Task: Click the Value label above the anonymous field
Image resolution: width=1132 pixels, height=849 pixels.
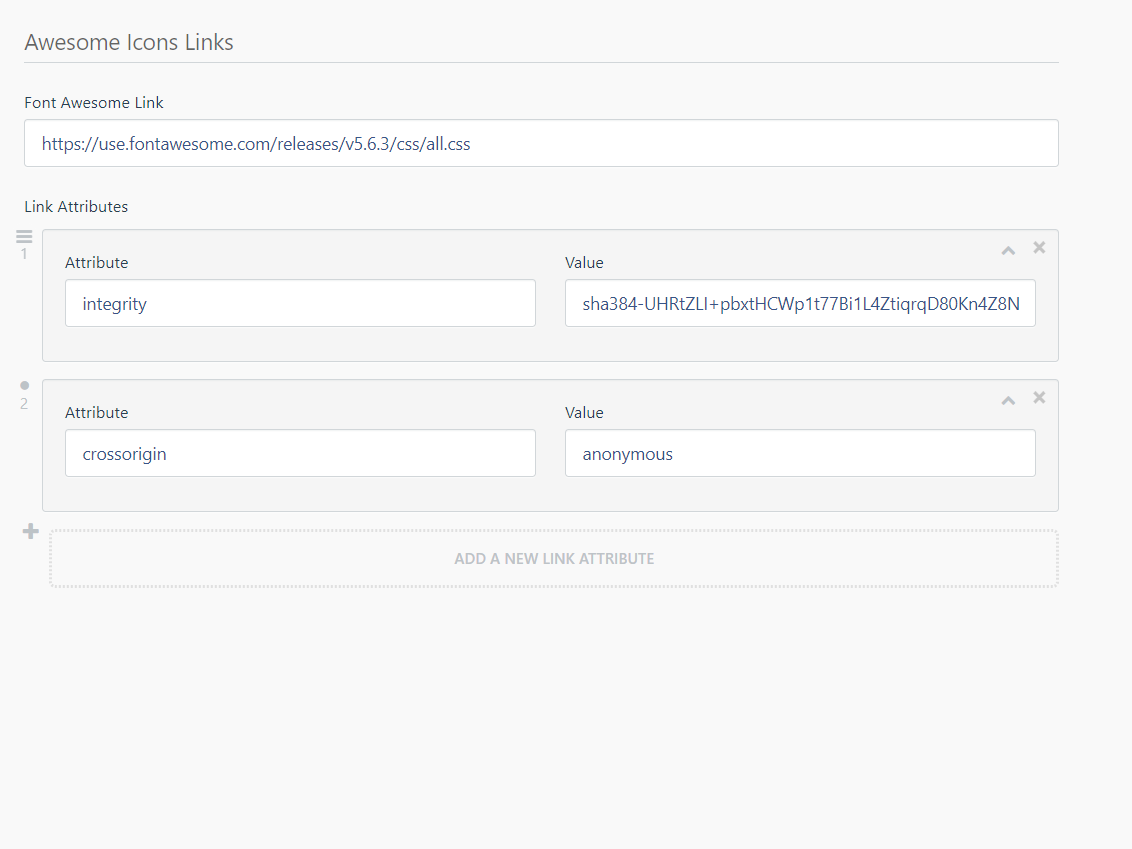Action: [584, 413]
